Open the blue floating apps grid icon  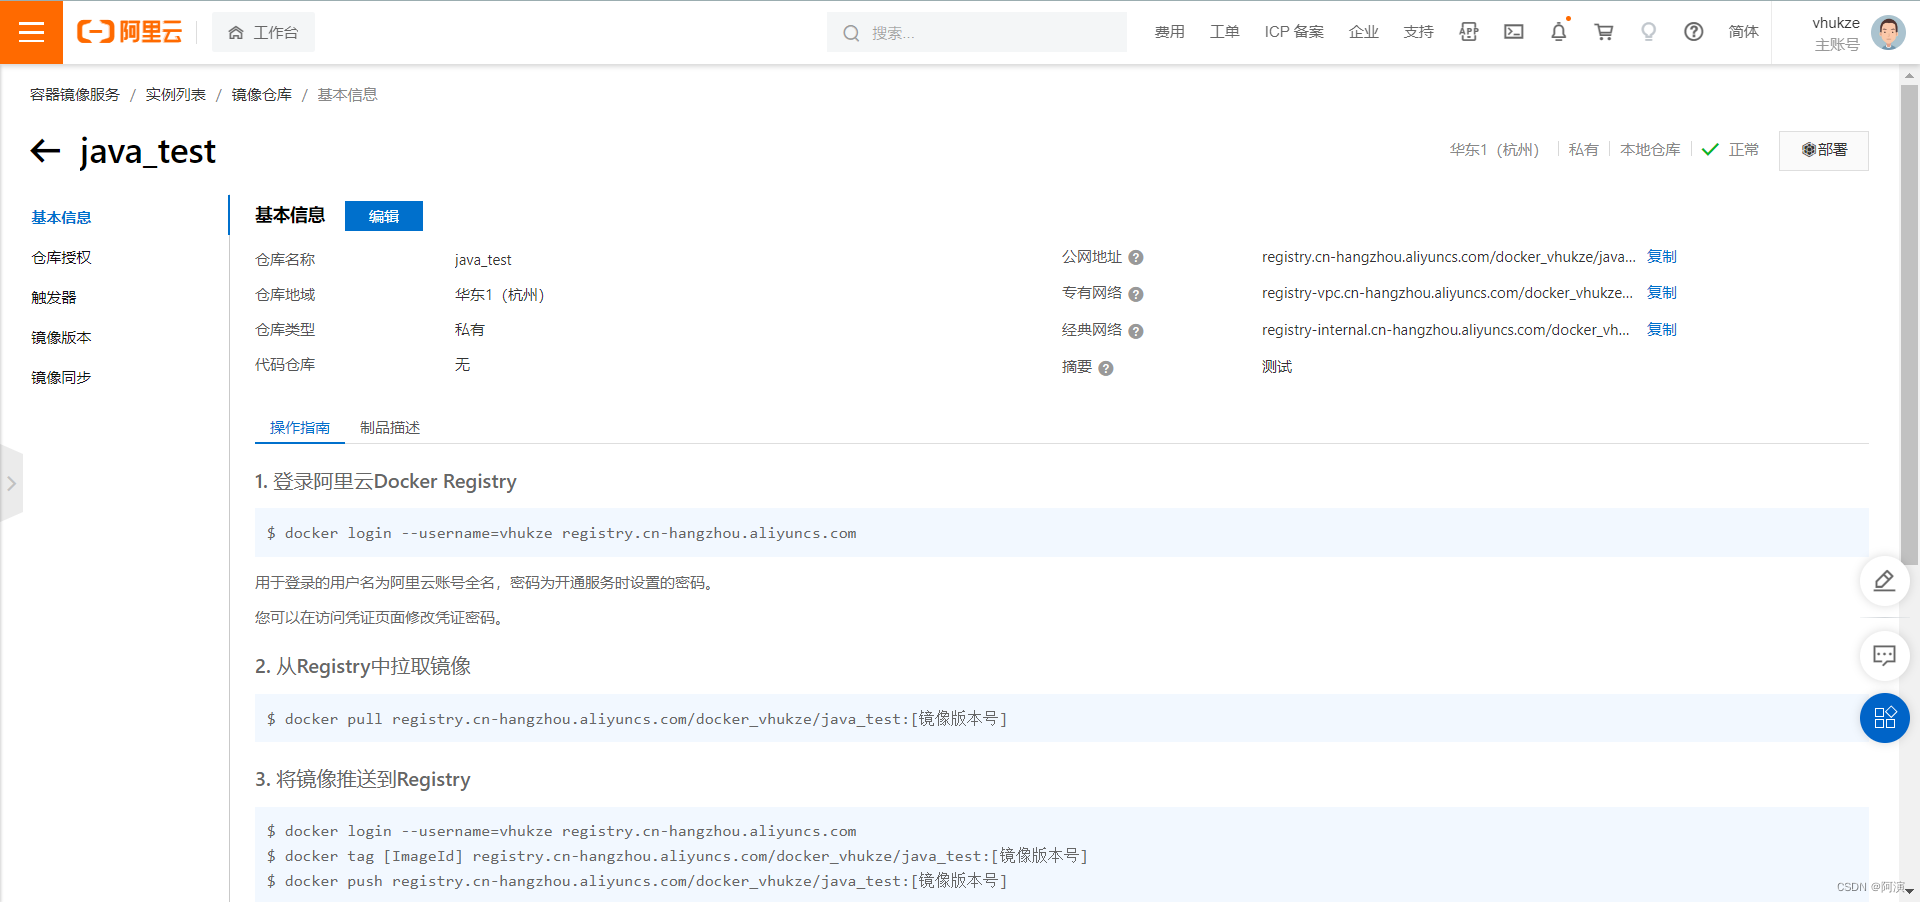coord(1885,718)
